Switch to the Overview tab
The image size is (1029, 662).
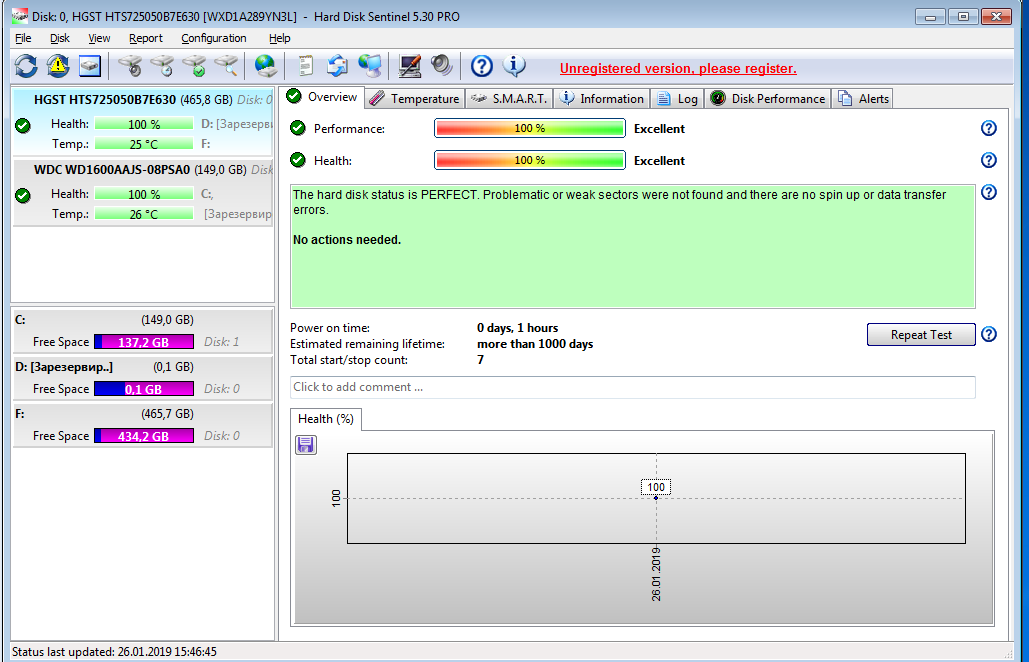pos(322,97)
